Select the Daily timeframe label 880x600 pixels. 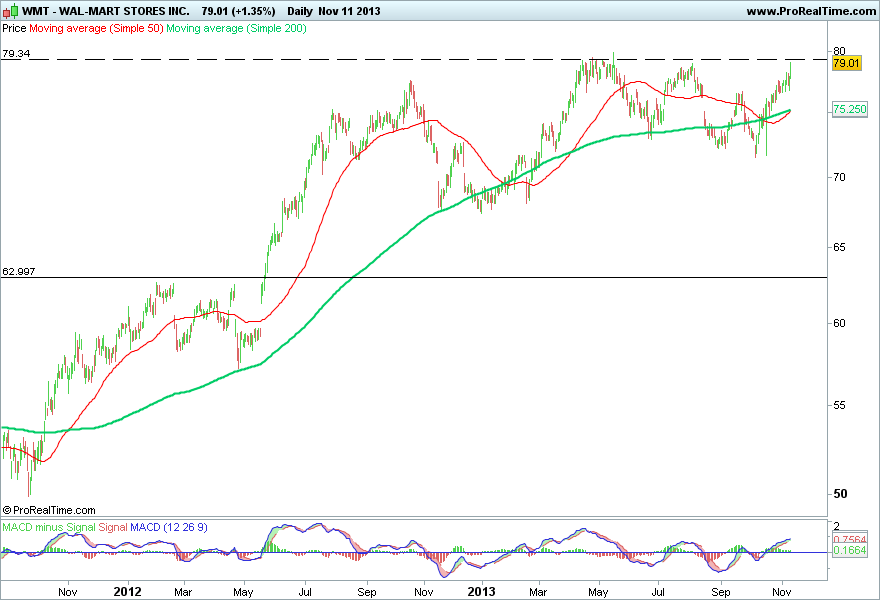tap(300, 11)
